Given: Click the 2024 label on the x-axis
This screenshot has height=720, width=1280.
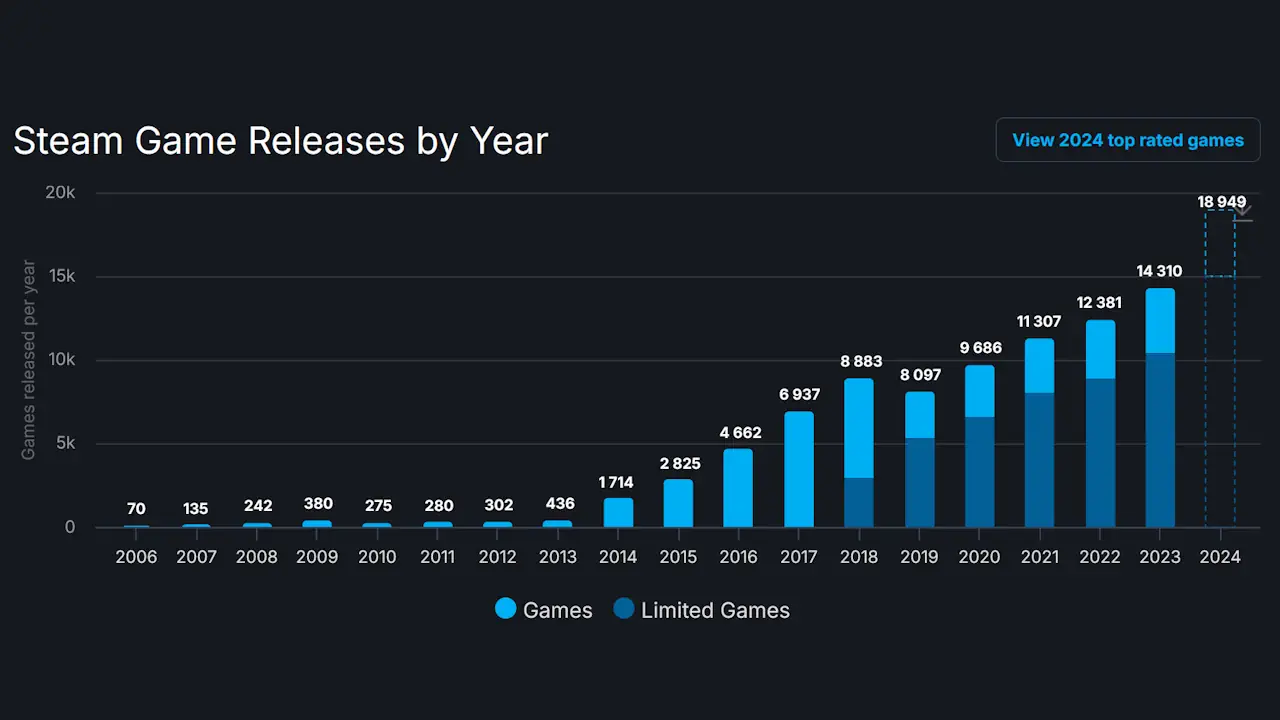Looking at the screenshot, I should point(1219,557).
